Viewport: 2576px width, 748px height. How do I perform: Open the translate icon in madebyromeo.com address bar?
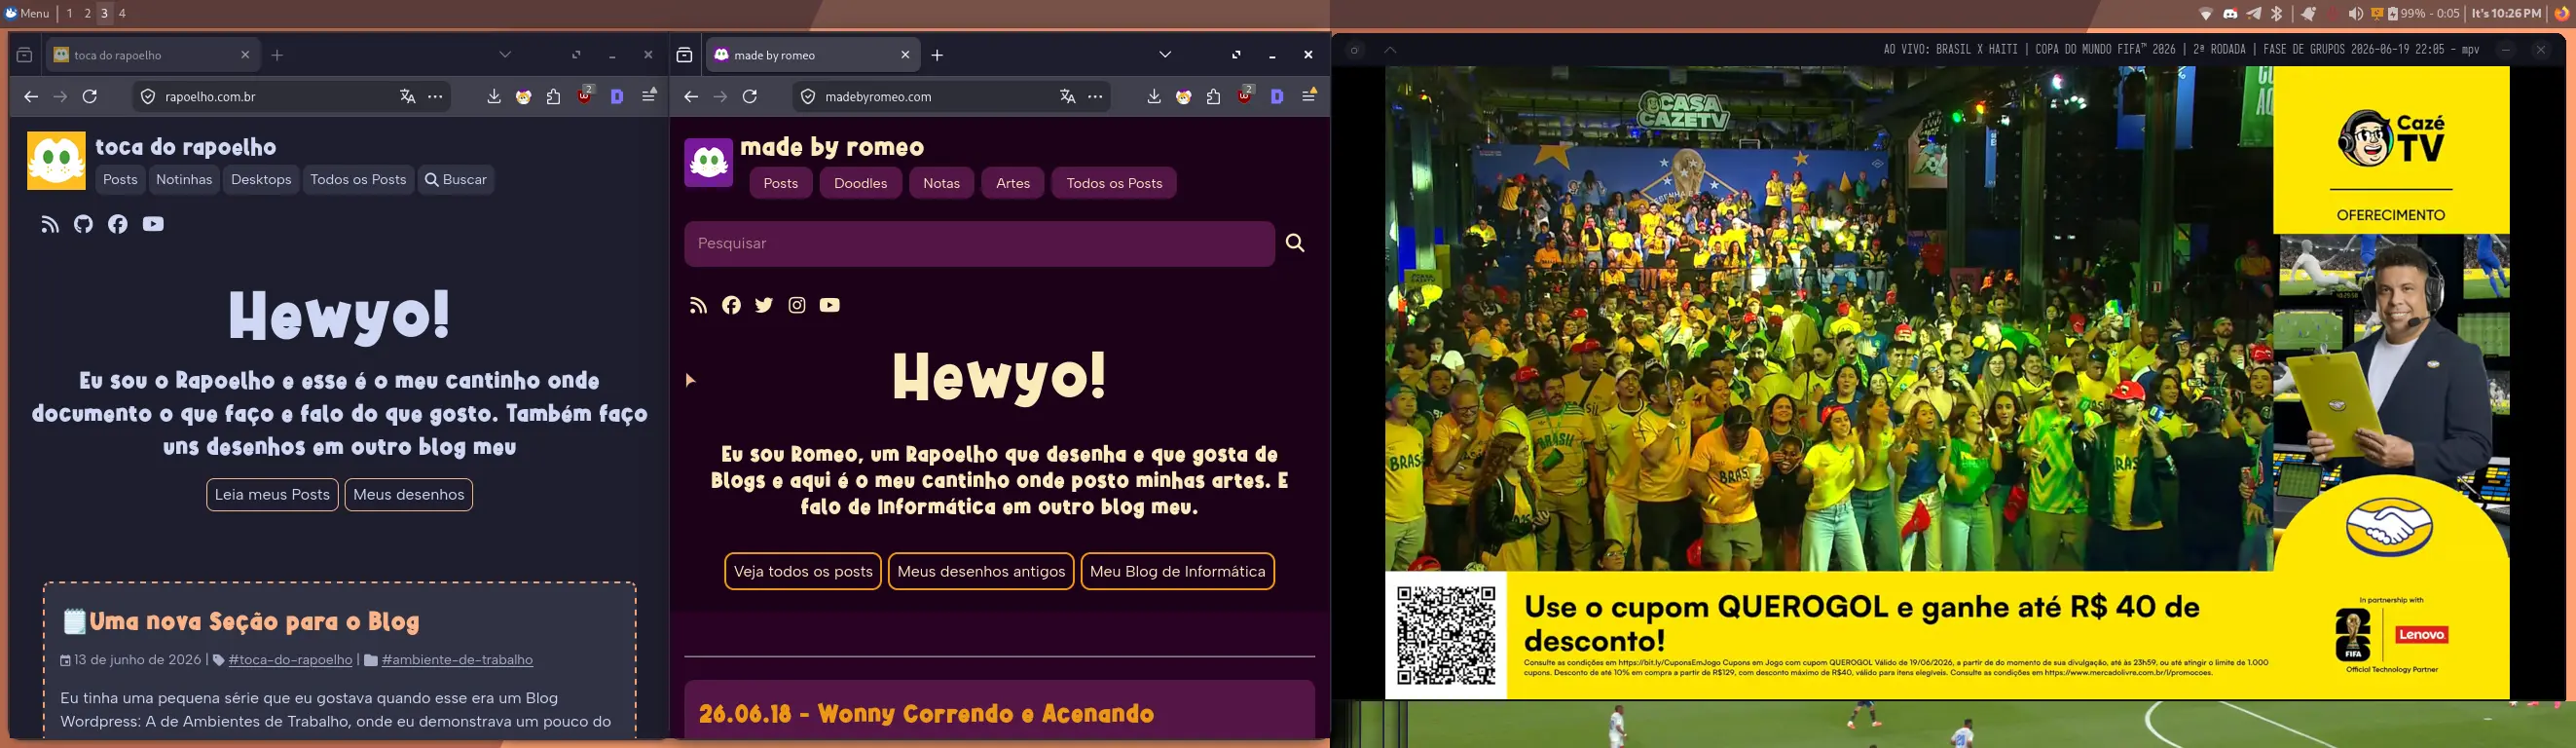(1068, 97)
